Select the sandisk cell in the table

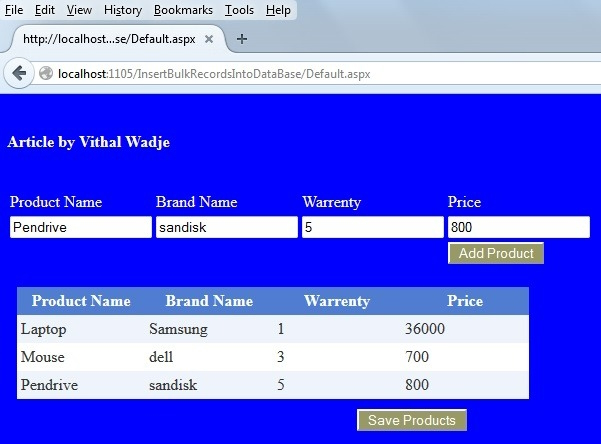coord(173,385)
